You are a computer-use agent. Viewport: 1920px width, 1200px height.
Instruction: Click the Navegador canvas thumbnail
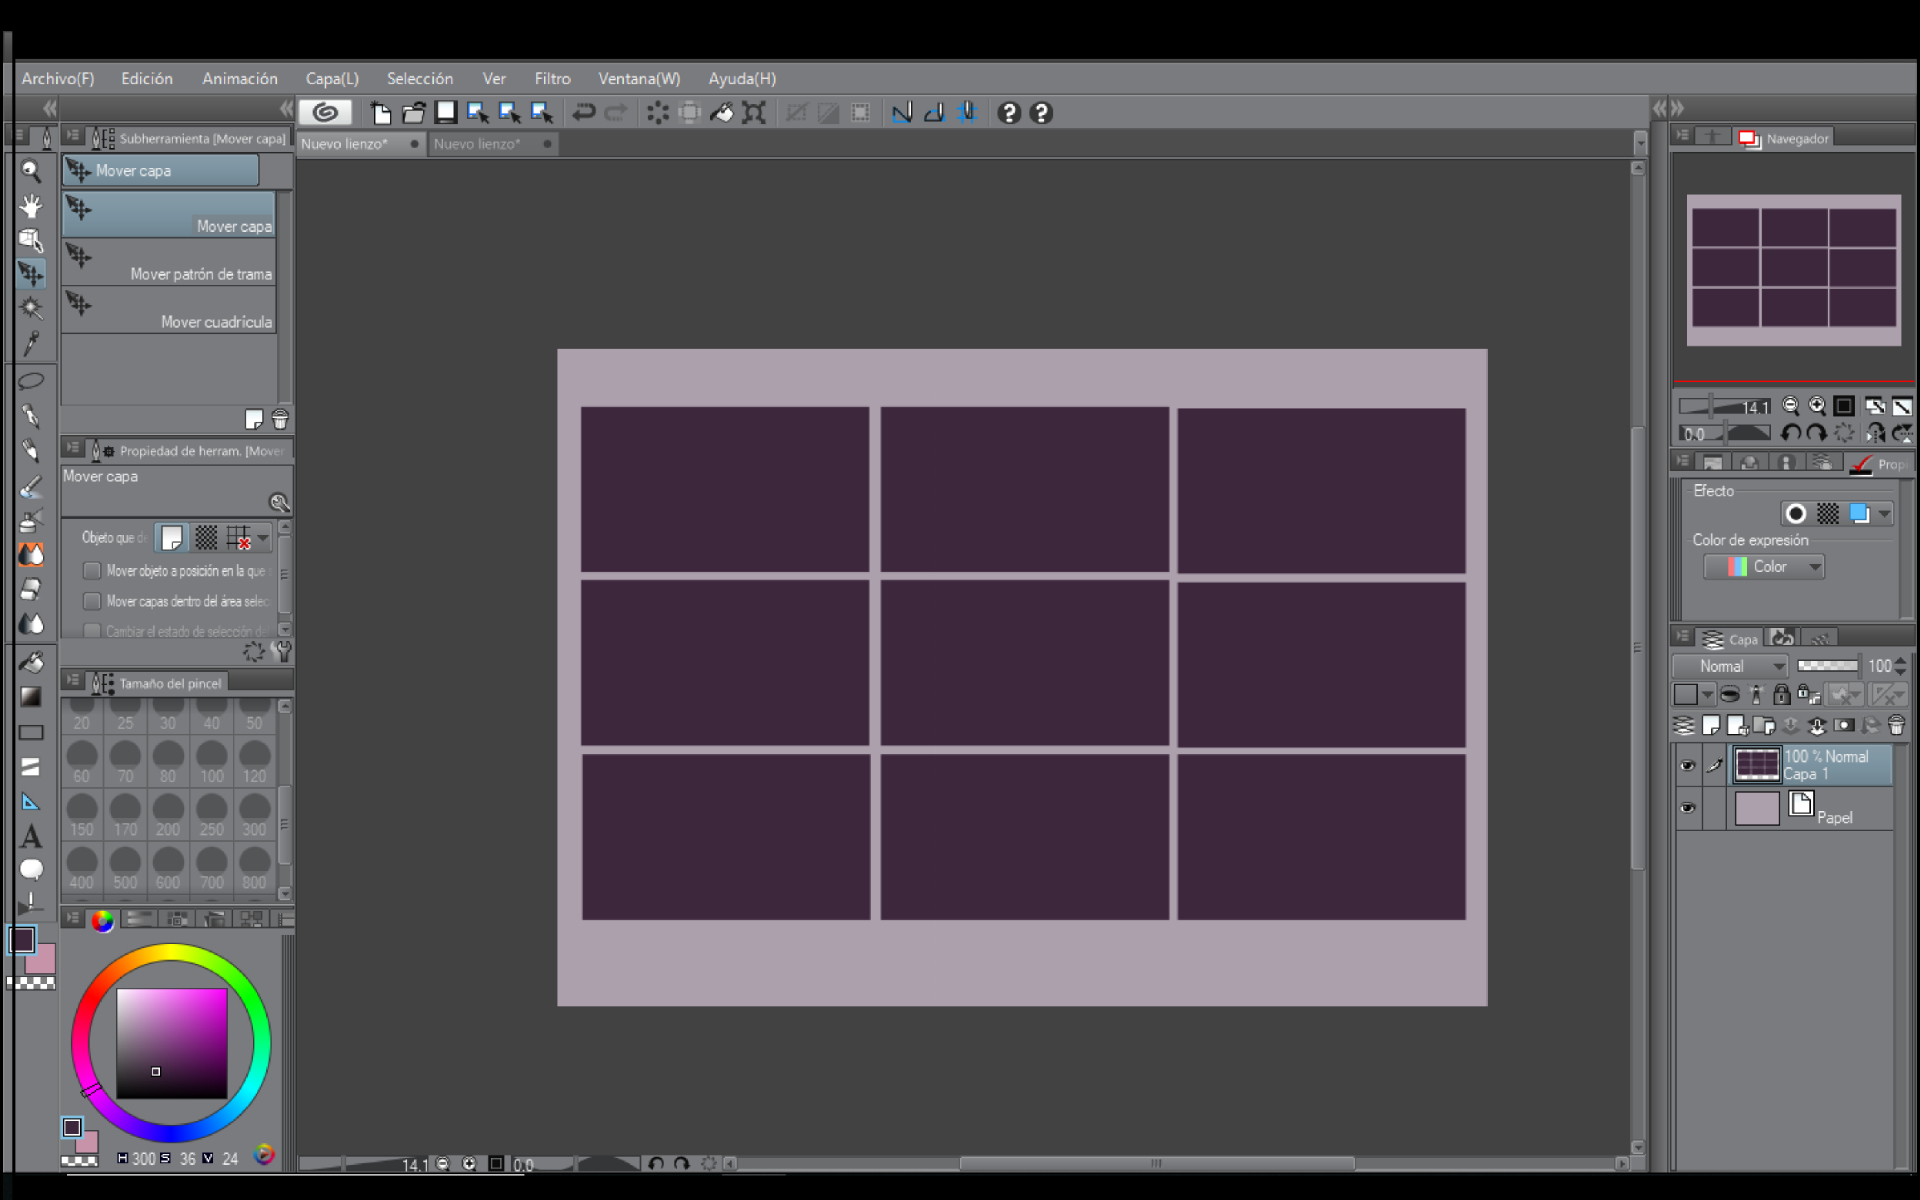pyautogui.click(x=1794, y=270)
